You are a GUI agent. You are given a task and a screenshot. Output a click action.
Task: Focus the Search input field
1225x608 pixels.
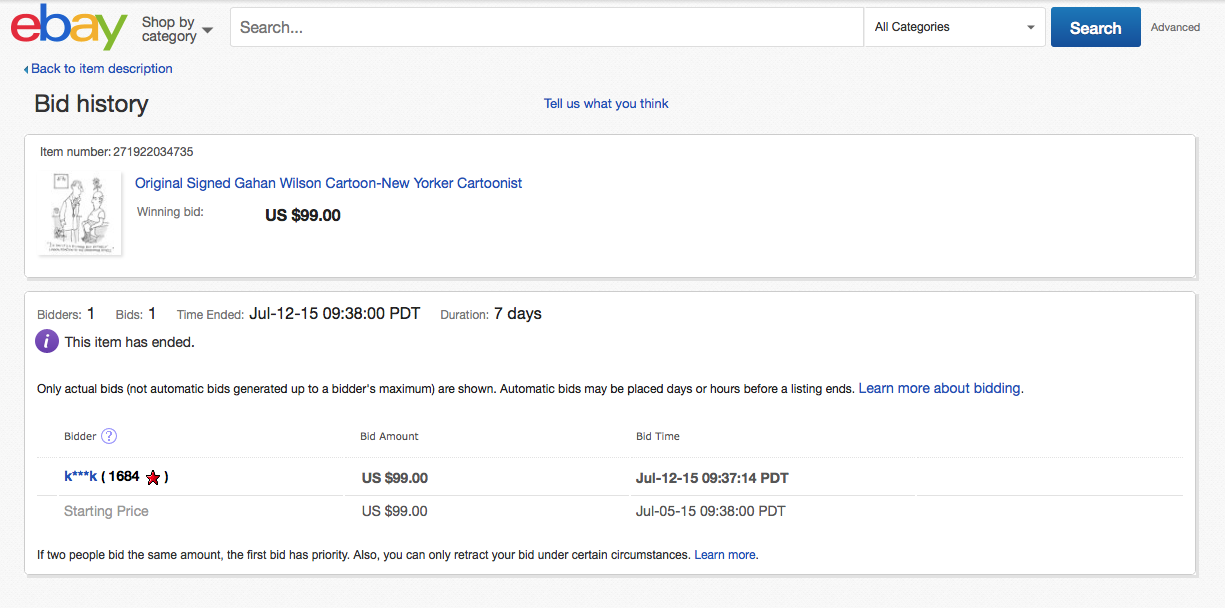[x=547, y=27]
